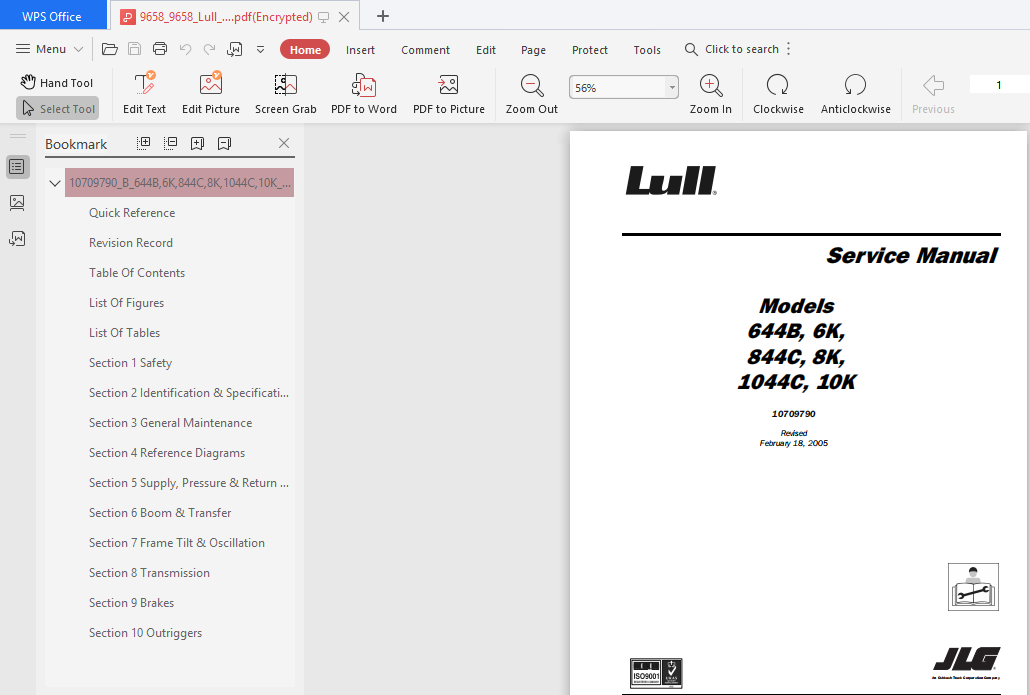Viewport: 1030px width, 695px height.
Task: Open the thumbnail panel sidebar icon
Action: [18, 202]
